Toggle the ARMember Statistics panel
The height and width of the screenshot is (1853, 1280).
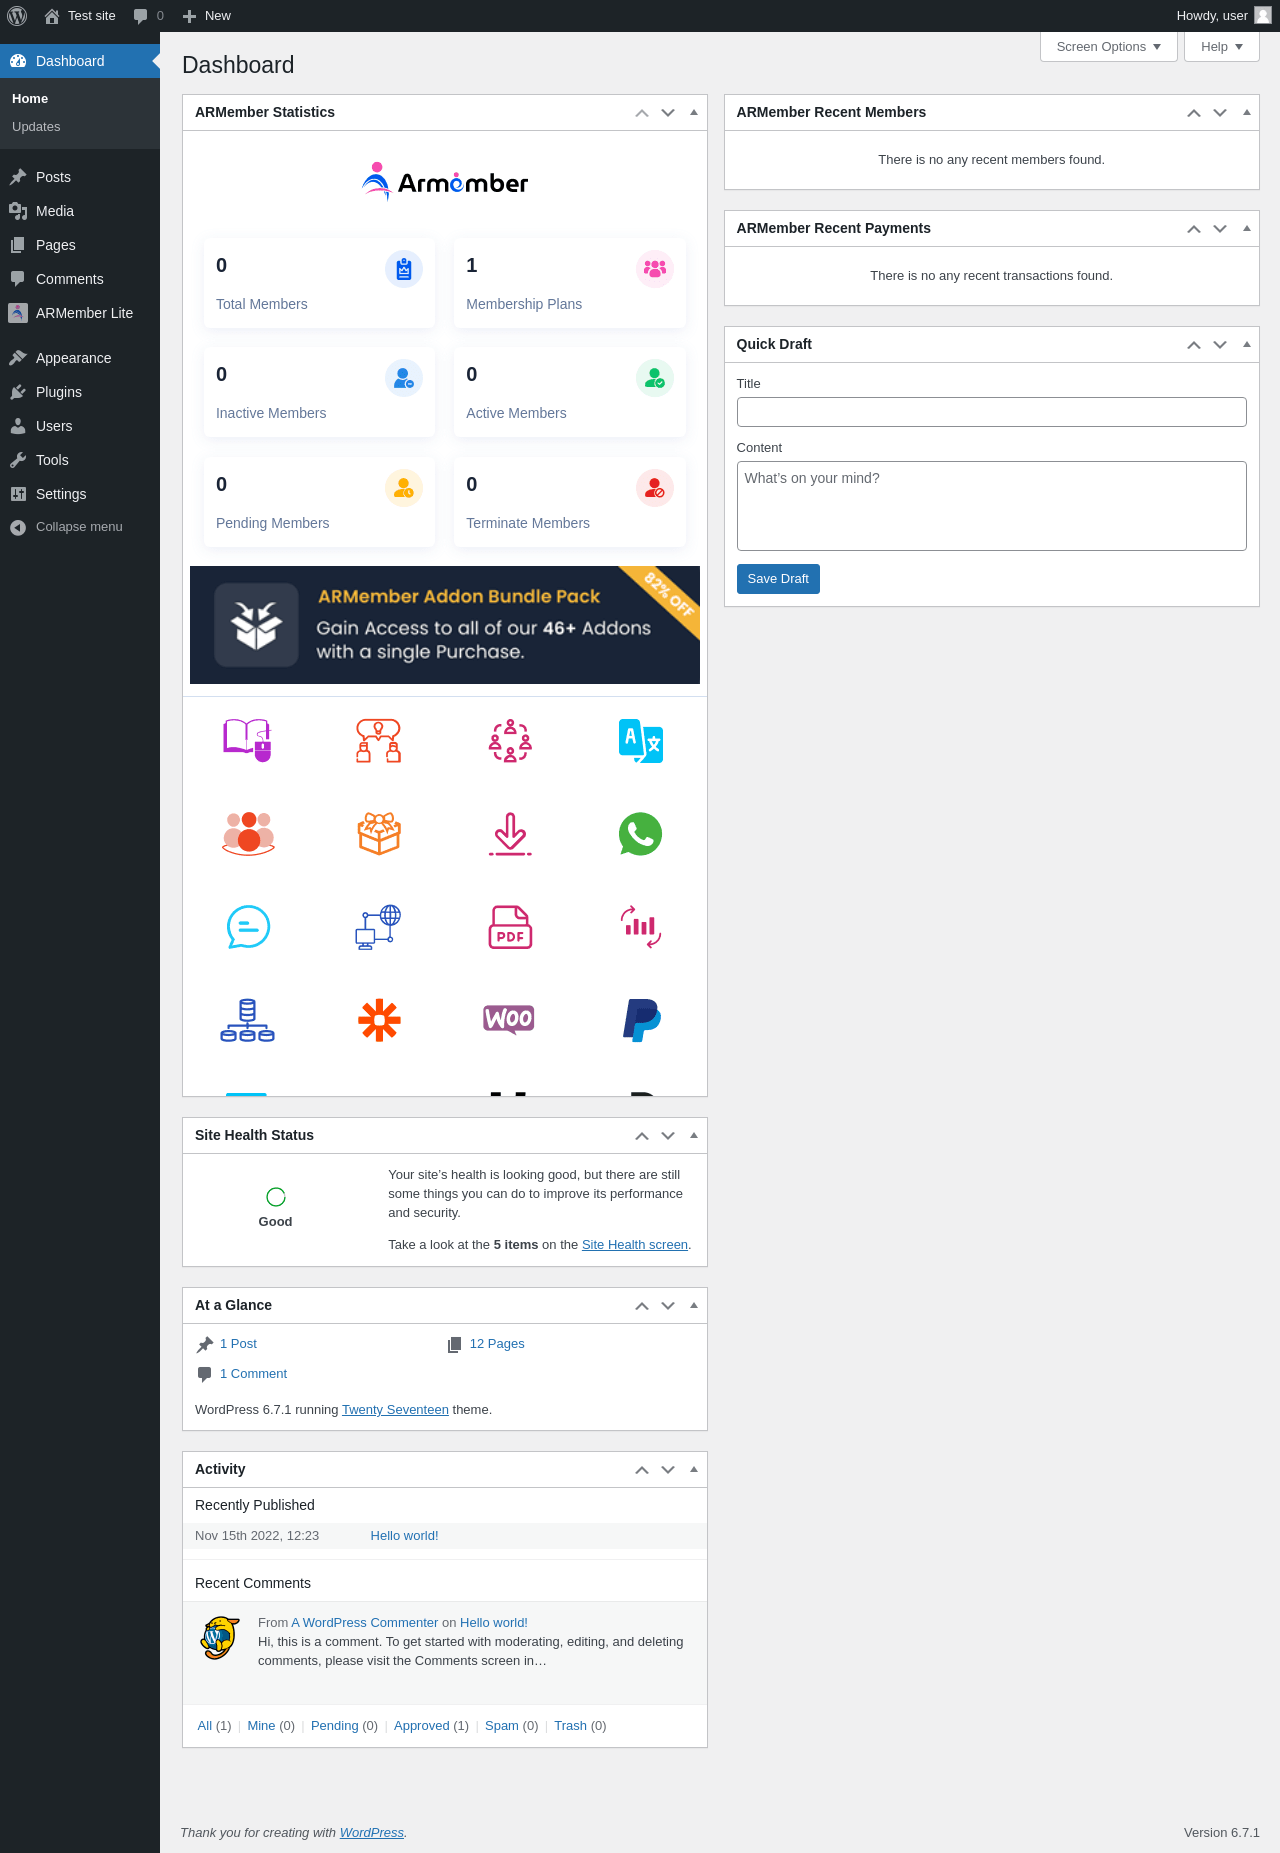click(x=694, y=112)
